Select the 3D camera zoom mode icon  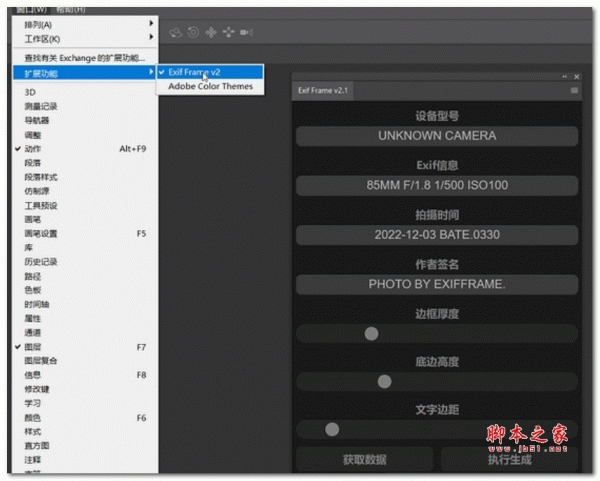[x=246, y=33]
